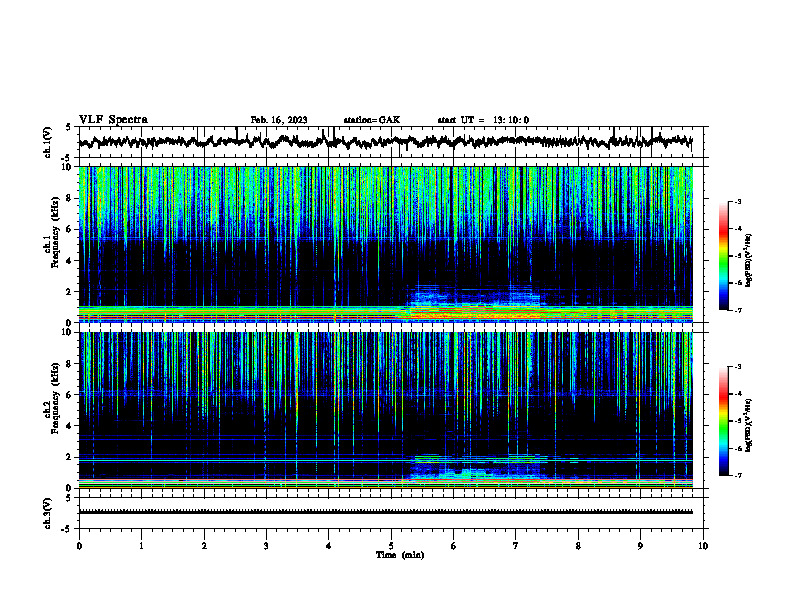The image size is (792, 612).
Task: Click ch.2 frequency axis tick label "6"
Action: (x=71, y=395)
